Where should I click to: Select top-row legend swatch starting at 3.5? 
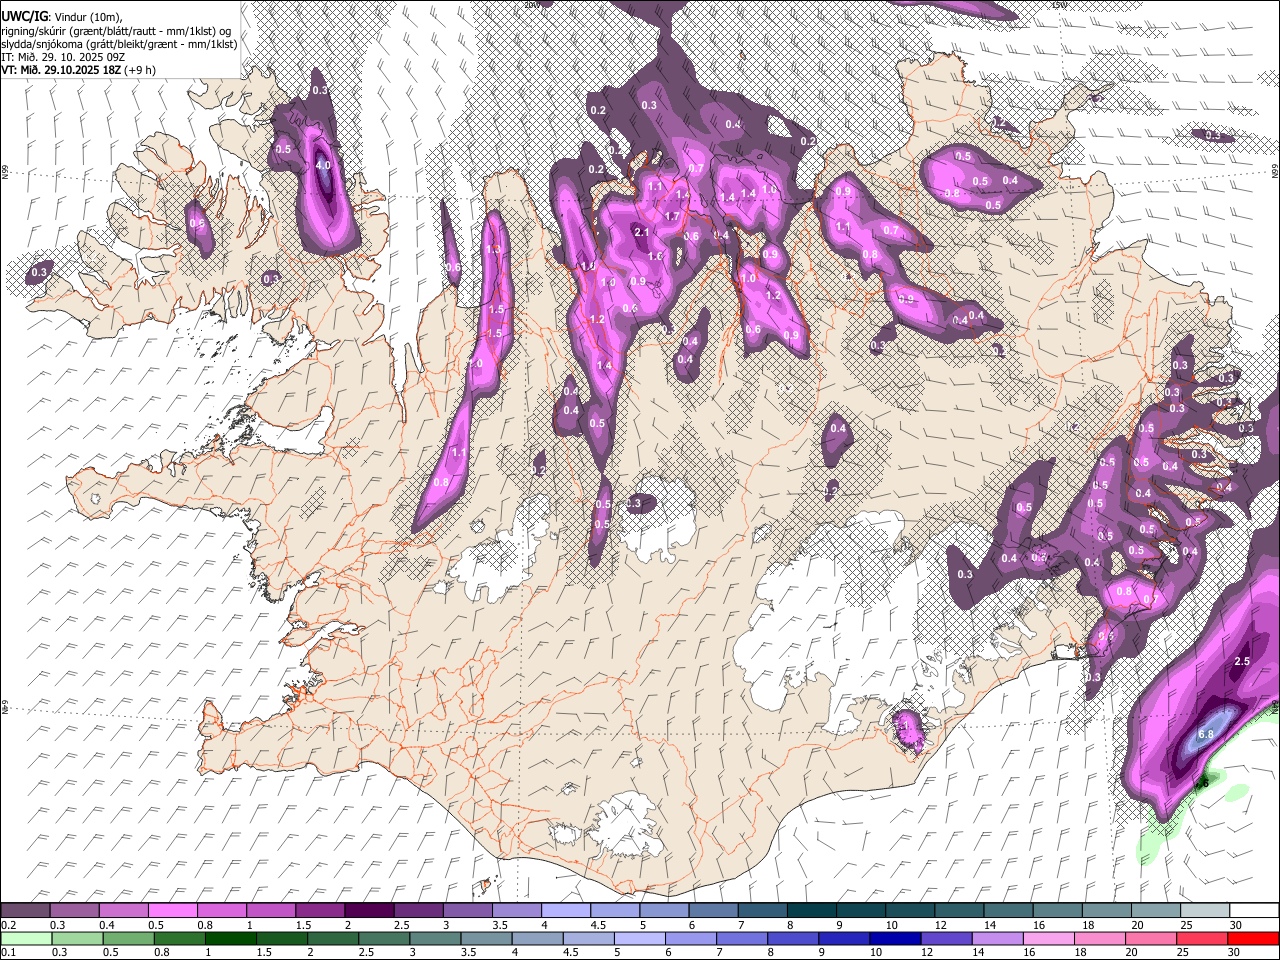(517, 910)
